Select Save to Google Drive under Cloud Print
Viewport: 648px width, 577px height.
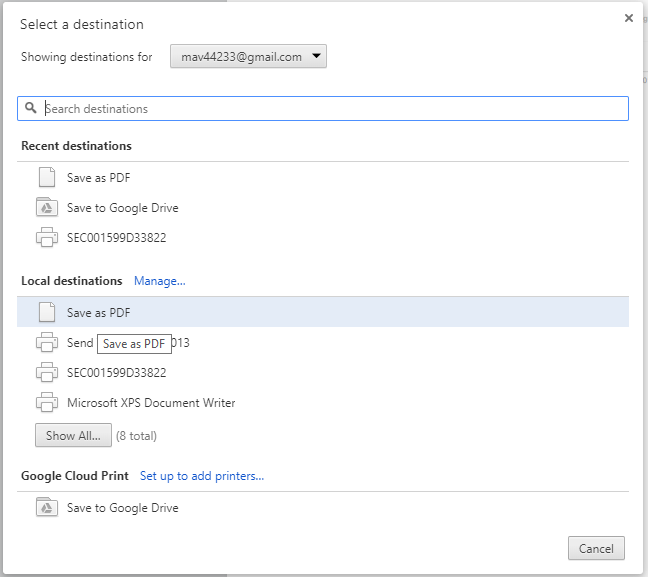point(122,508)
